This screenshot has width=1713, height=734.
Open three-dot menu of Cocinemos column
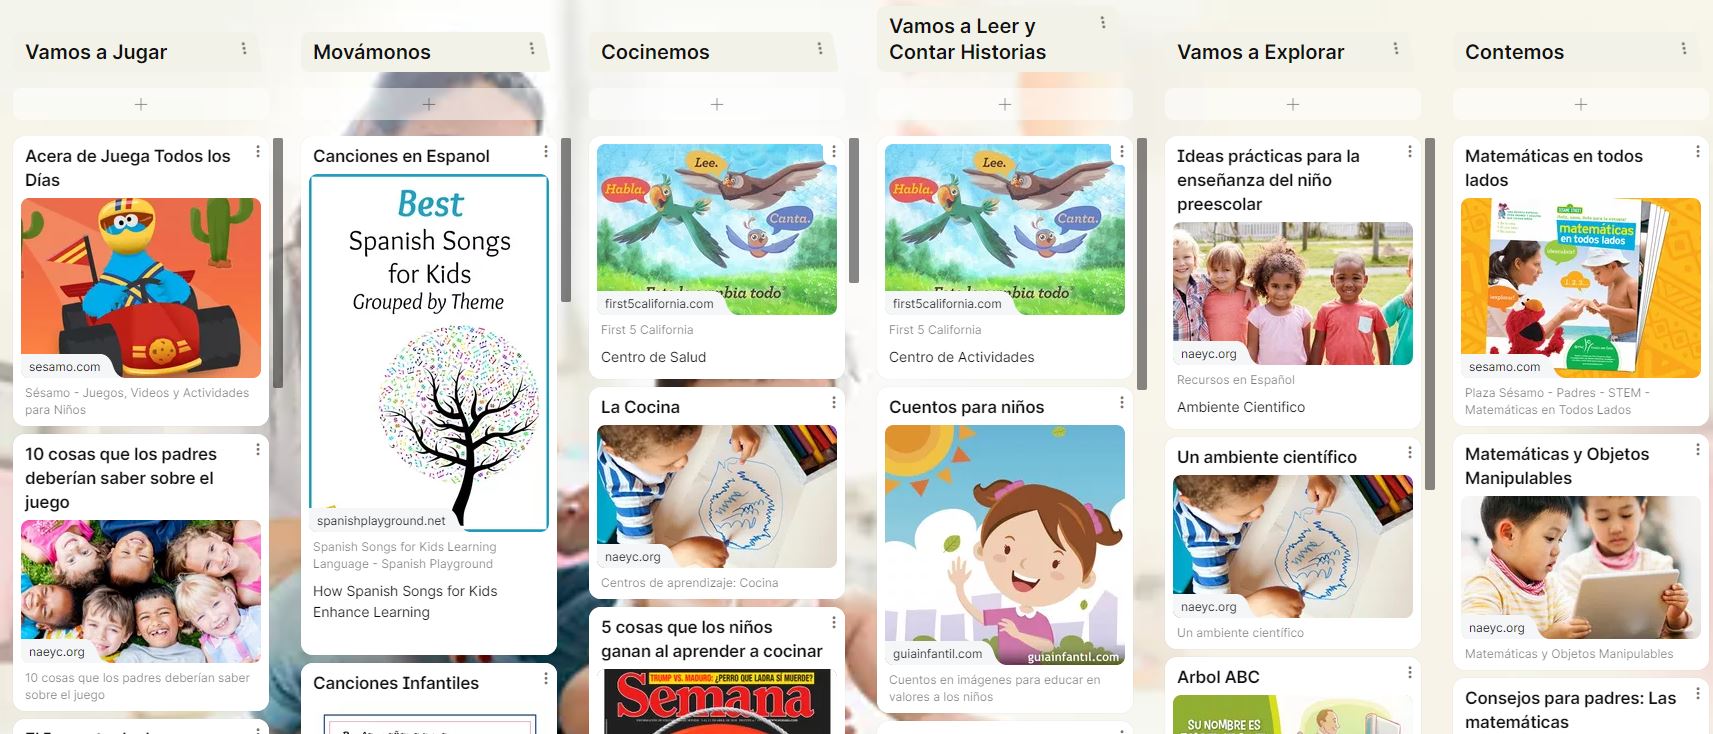click(820, 48)
